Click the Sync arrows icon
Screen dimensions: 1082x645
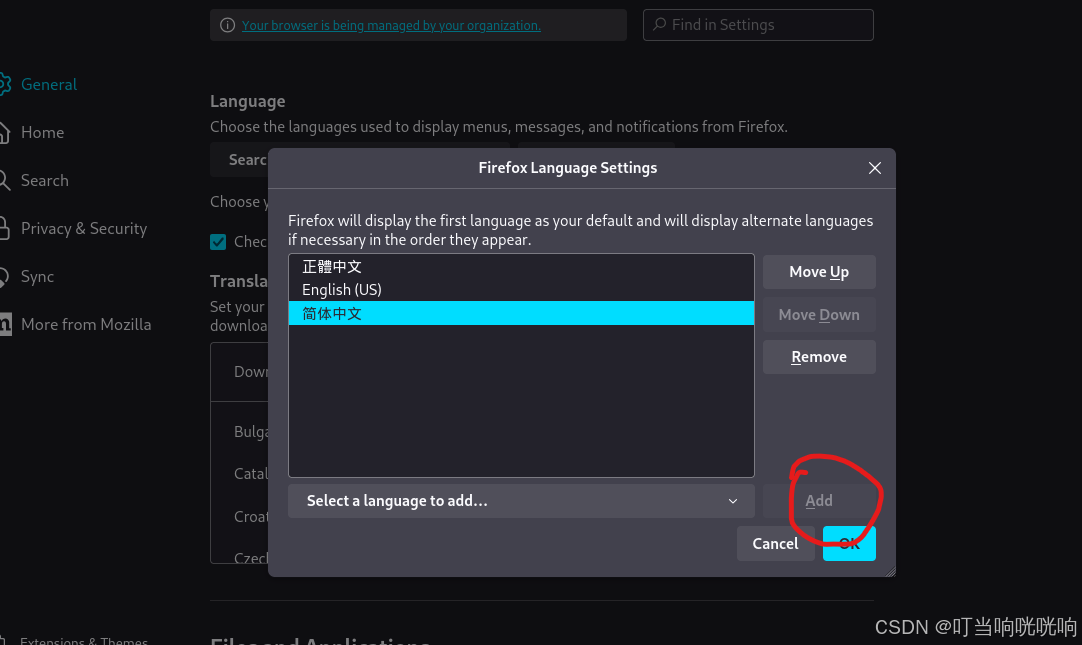pos(4,277)
